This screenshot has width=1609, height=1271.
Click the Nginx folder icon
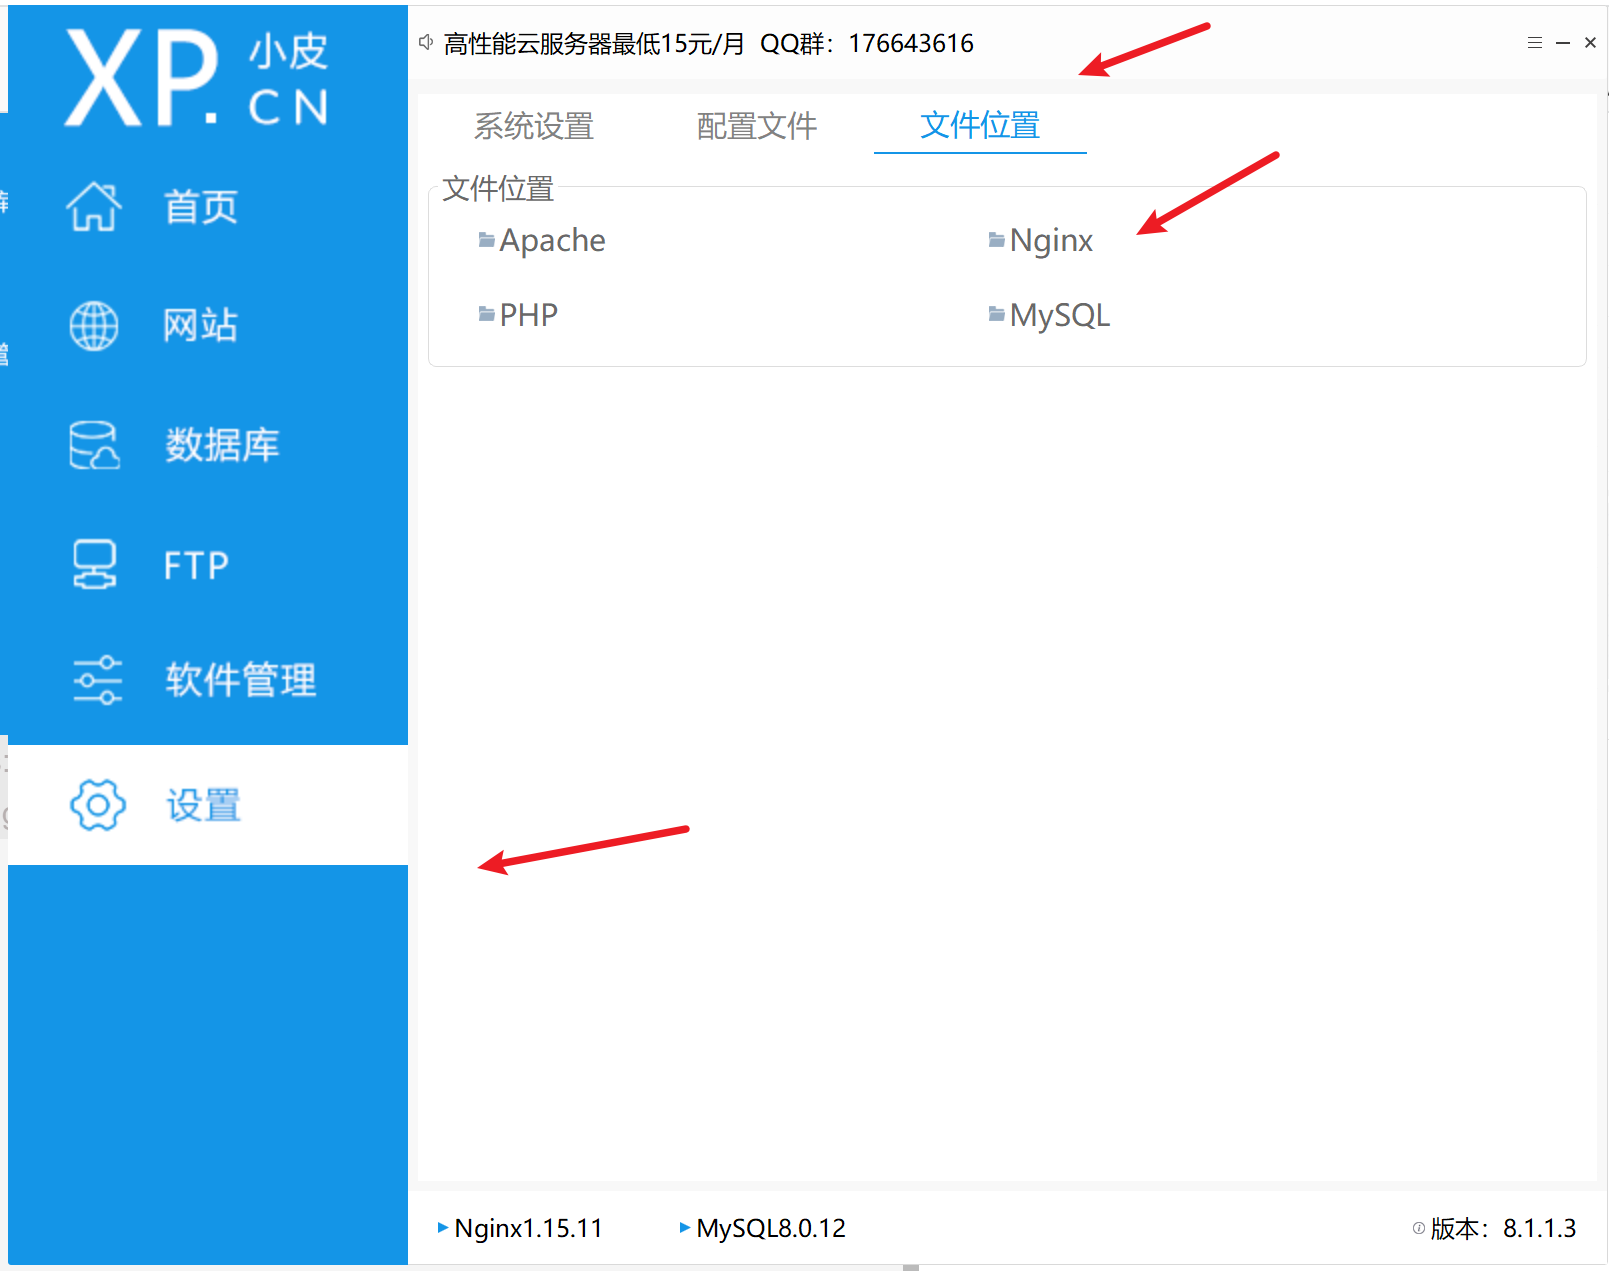coord(997,240)
